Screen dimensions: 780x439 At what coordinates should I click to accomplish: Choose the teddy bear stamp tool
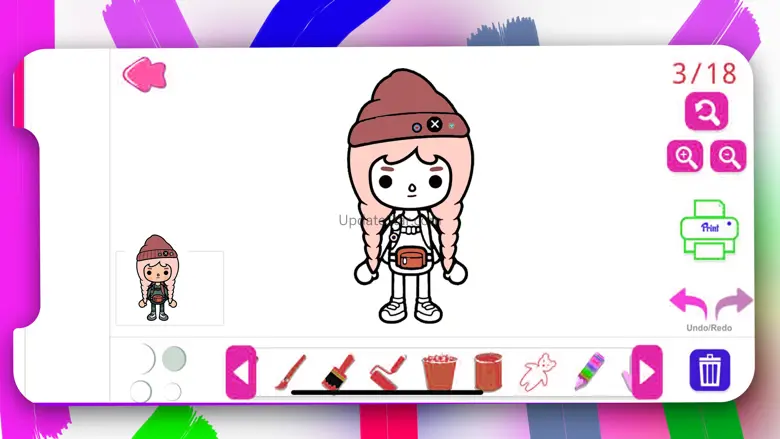537,371
